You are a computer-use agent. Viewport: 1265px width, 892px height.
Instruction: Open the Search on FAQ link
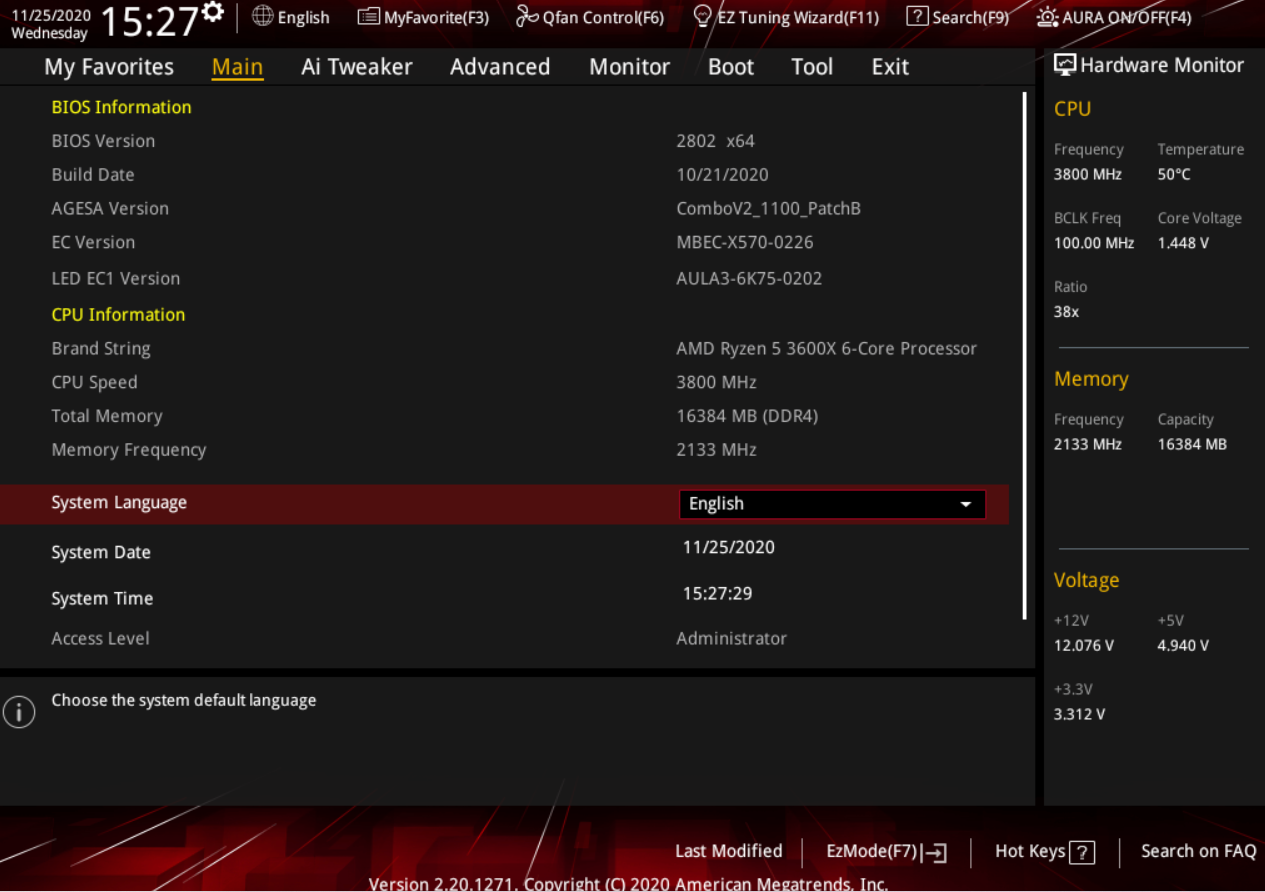[x=1199, y=851]
